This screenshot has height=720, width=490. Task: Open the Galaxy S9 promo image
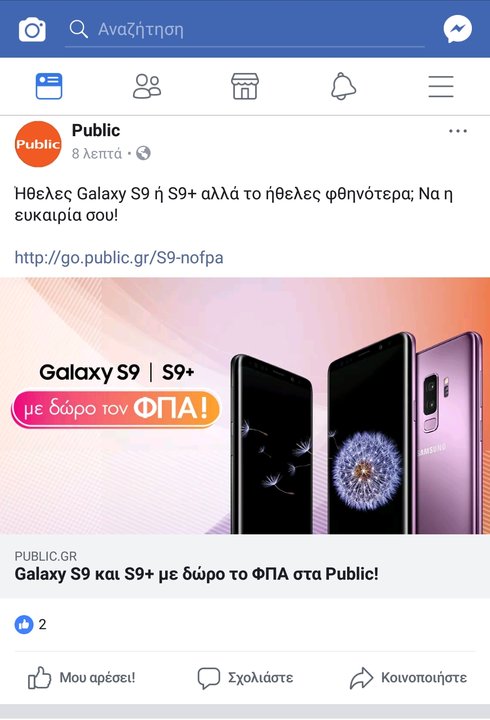(245, 405)
